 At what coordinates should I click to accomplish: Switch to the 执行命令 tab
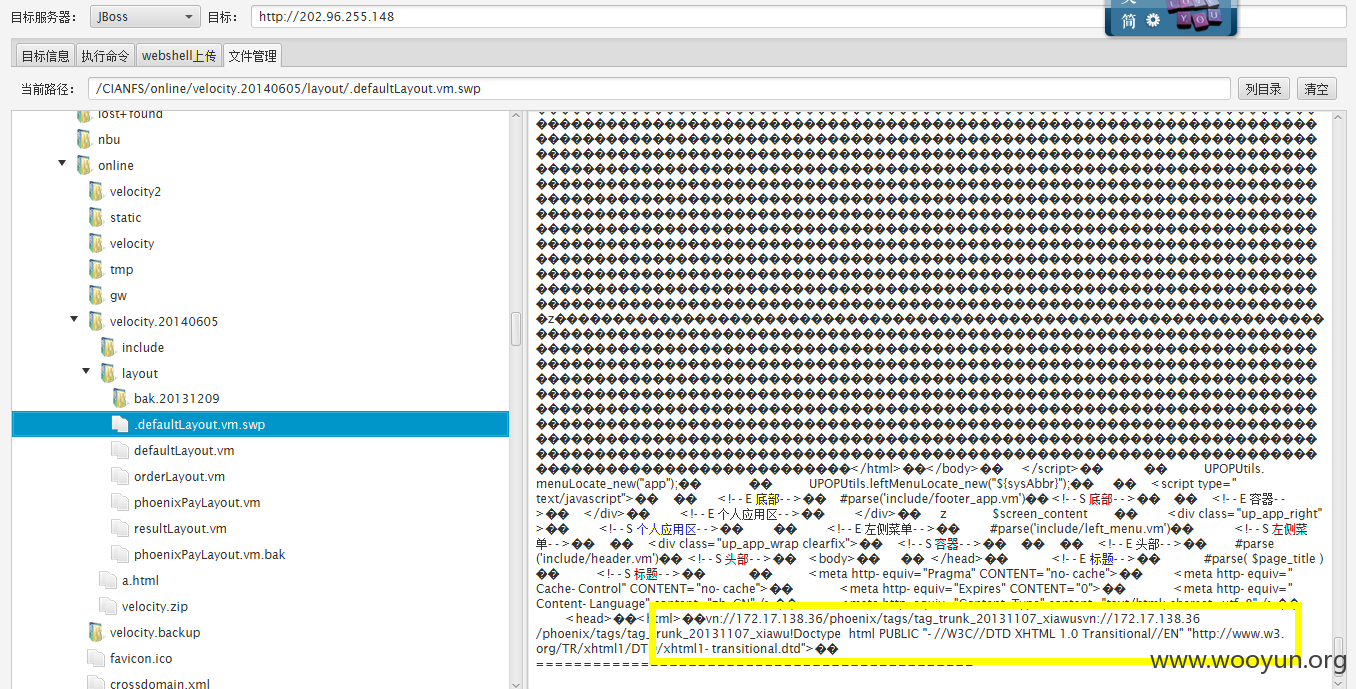coord(106,56)
